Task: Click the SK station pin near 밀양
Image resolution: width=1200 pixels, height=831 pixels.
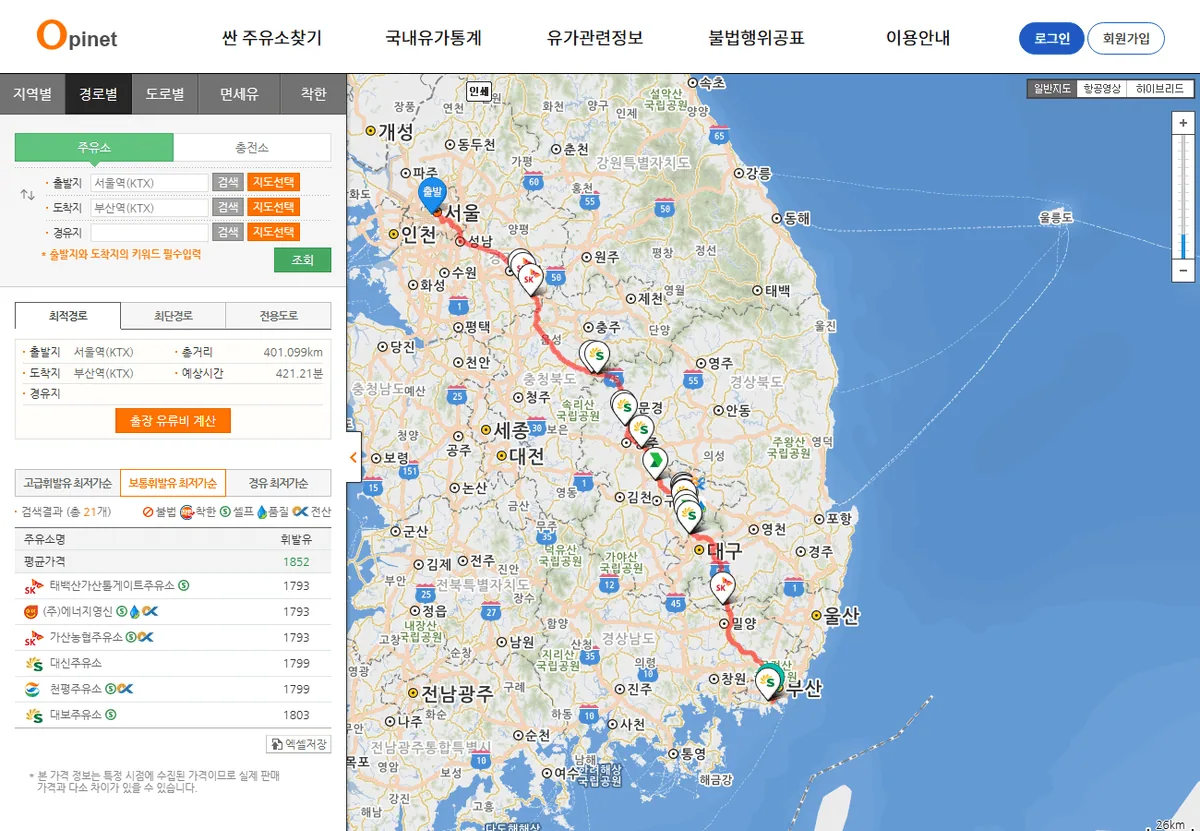Action: 722,589
